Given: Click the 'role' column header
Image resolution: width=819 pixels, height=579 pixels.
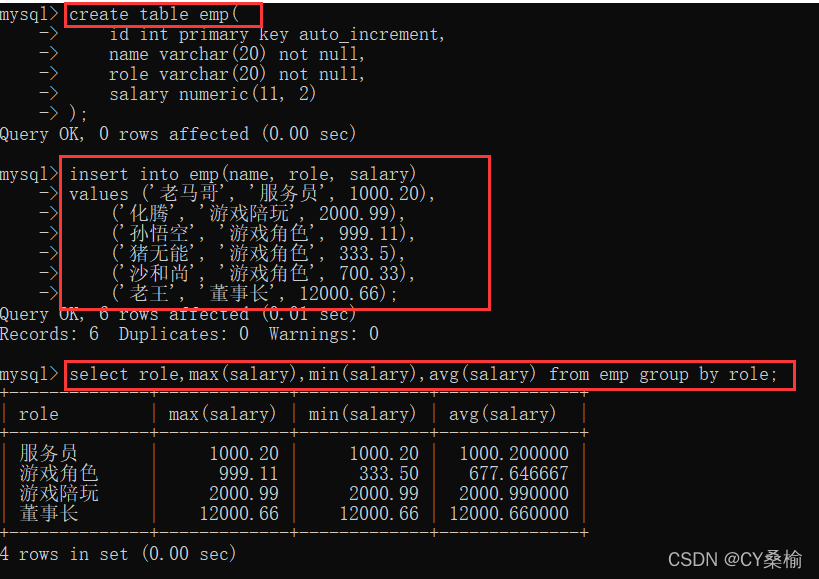Looking at the screenshot, I should click(39, 414).
